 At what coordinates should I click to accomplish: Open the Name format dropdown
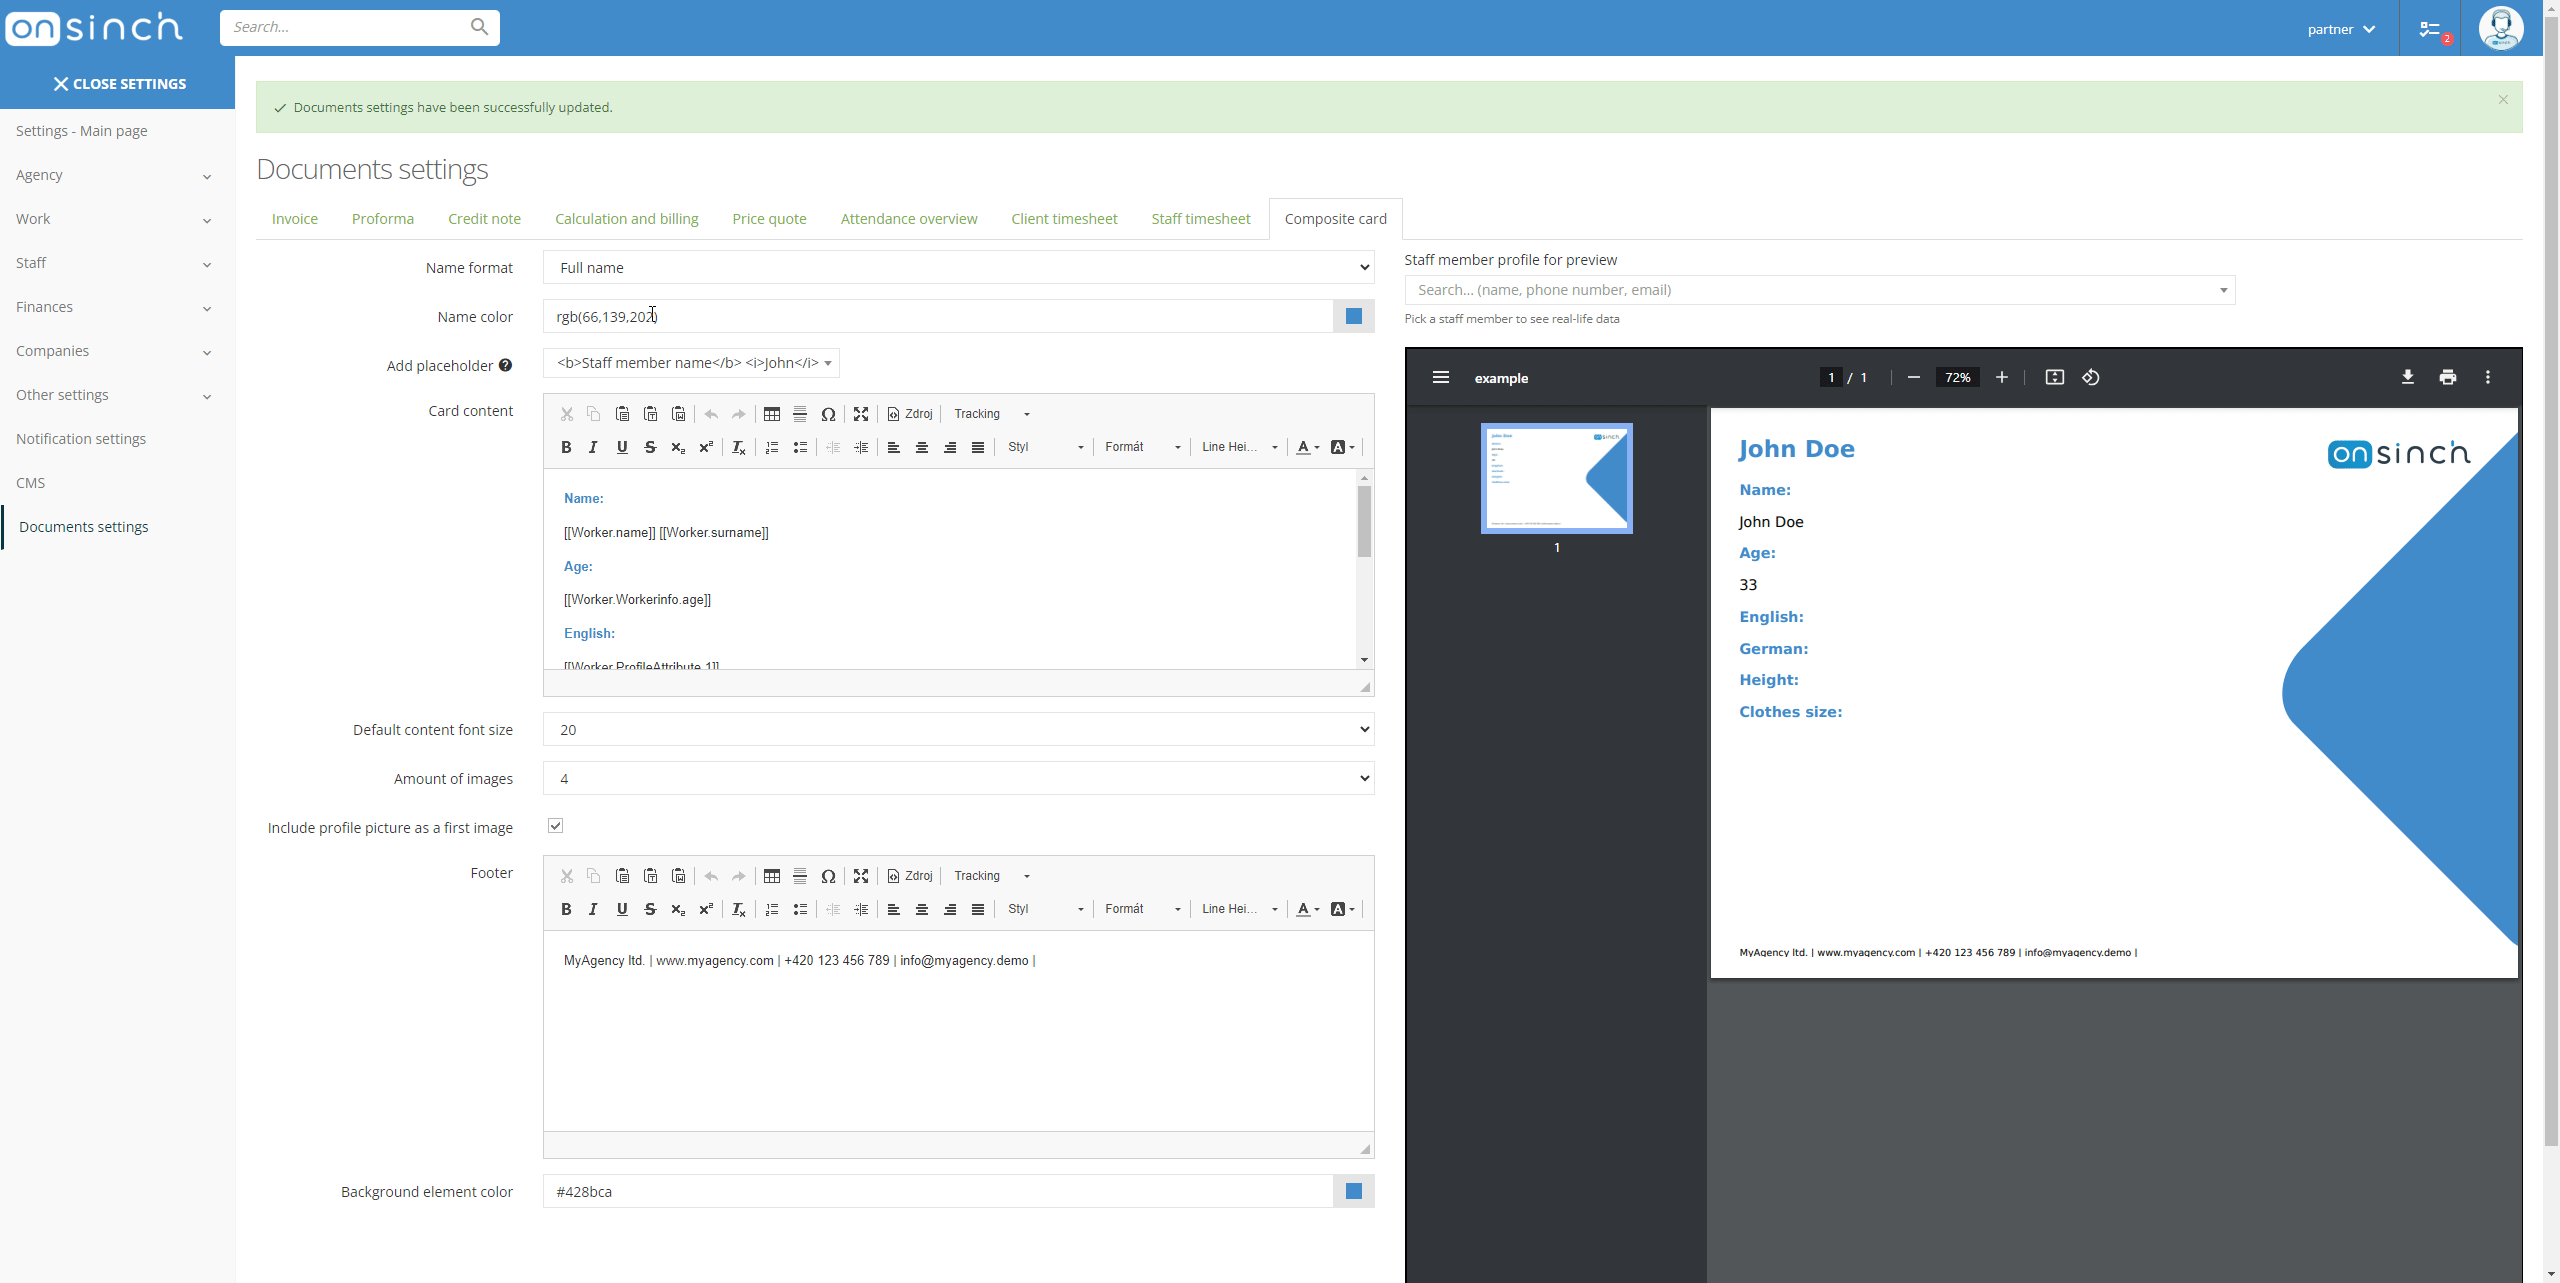click(x=958, y=267)
